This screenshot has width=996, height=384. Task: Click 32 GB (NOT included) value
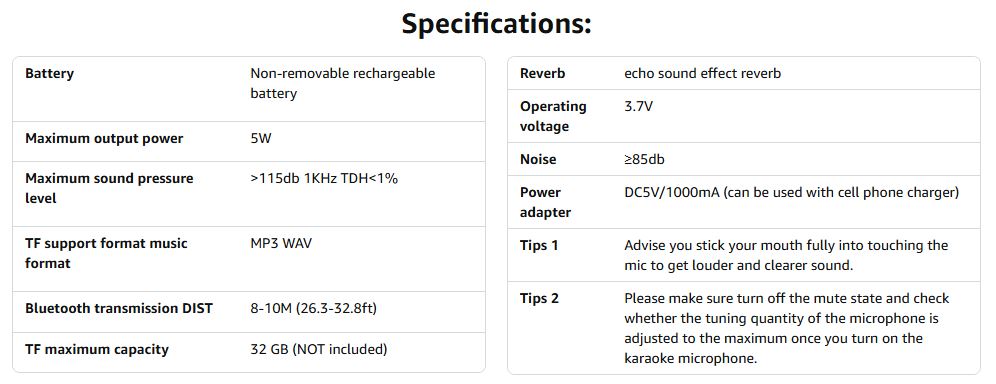[x=319, y=350]
